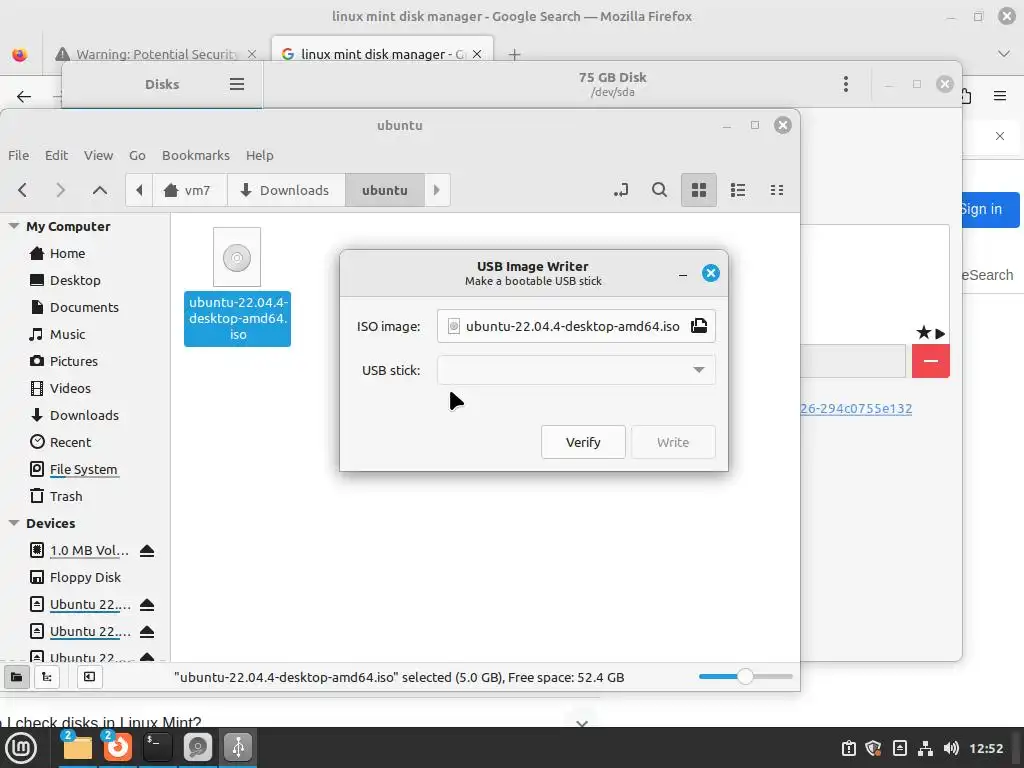
Task: Open a new Firefox tab
Action: coord(515,54)
